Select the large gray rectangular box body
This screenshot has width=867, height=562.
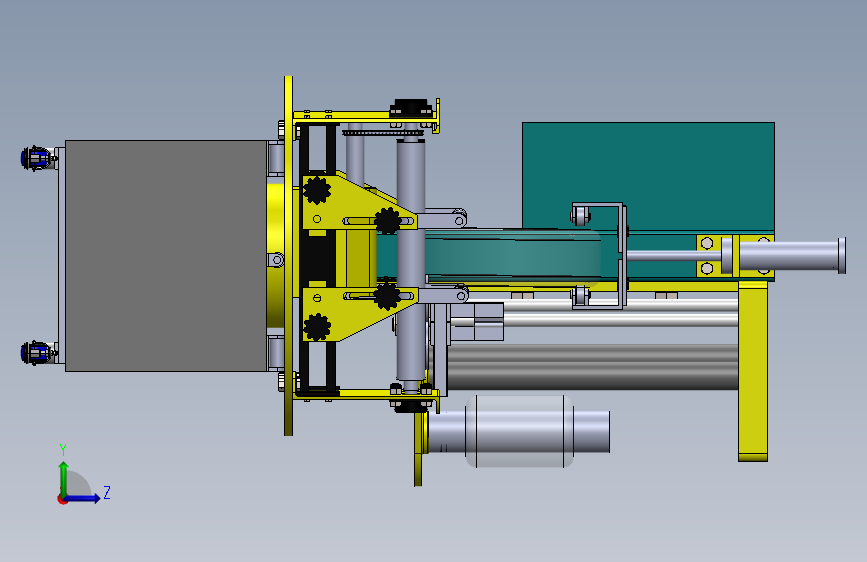point(166,256)
